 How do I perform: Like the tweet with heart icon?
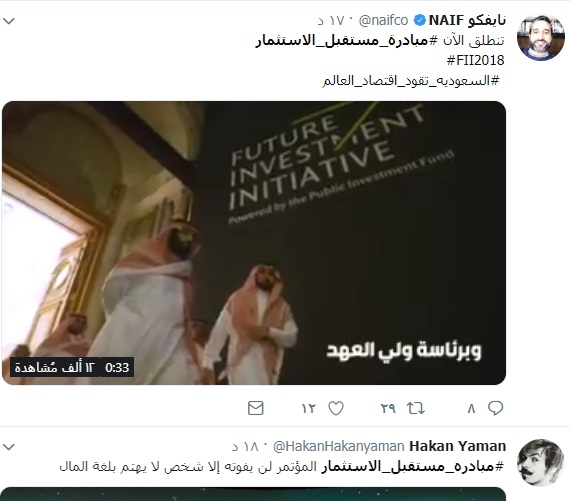(x=336, y=408)
